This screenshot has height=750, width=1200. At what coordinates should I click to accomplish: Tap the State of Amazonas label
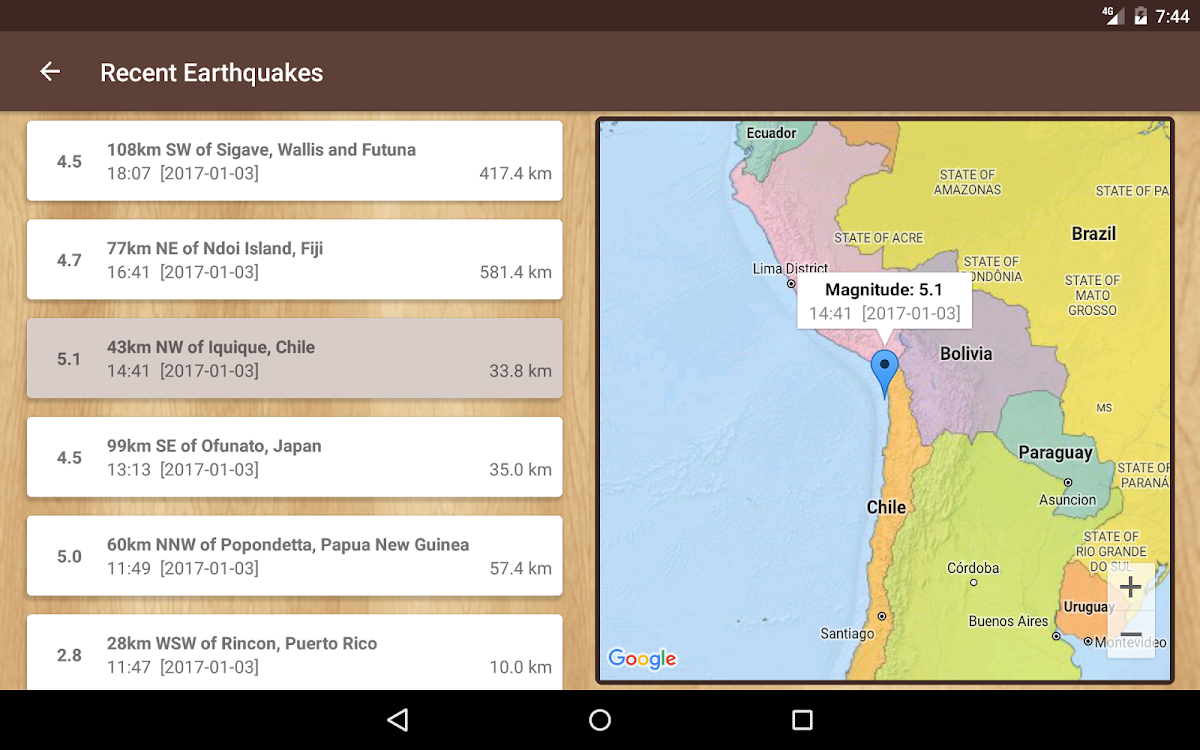(x=967, y=182)
